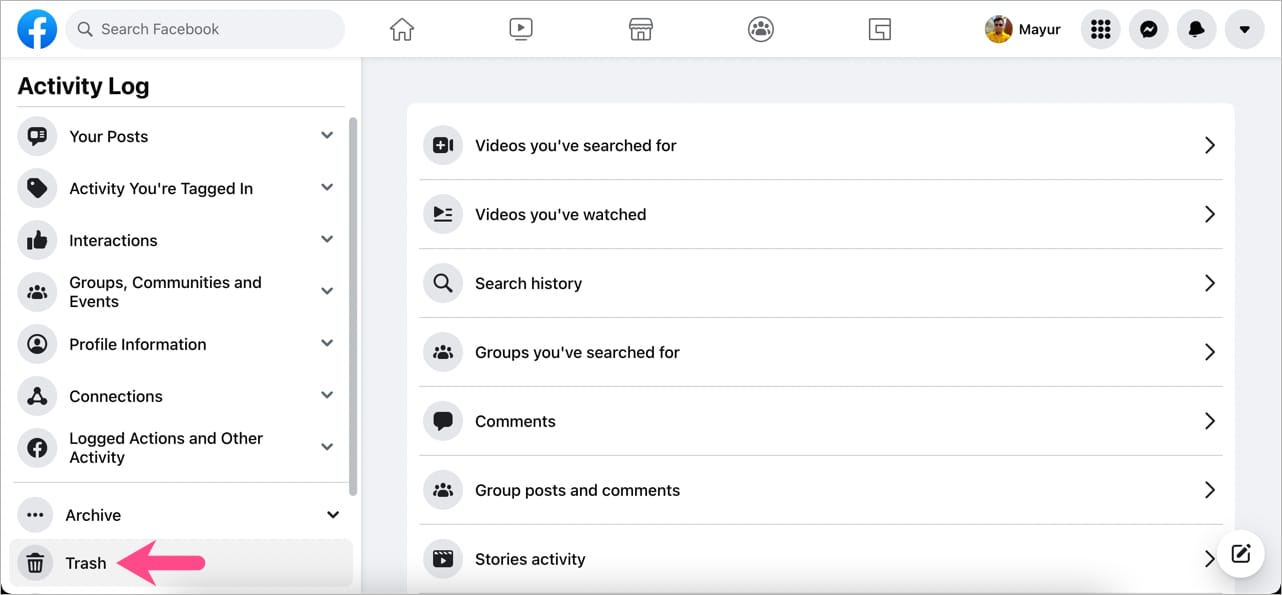This screenshot has width=1282, height=595.
Task: Open Marketplace from the top navigation
Action: point(640,29)
